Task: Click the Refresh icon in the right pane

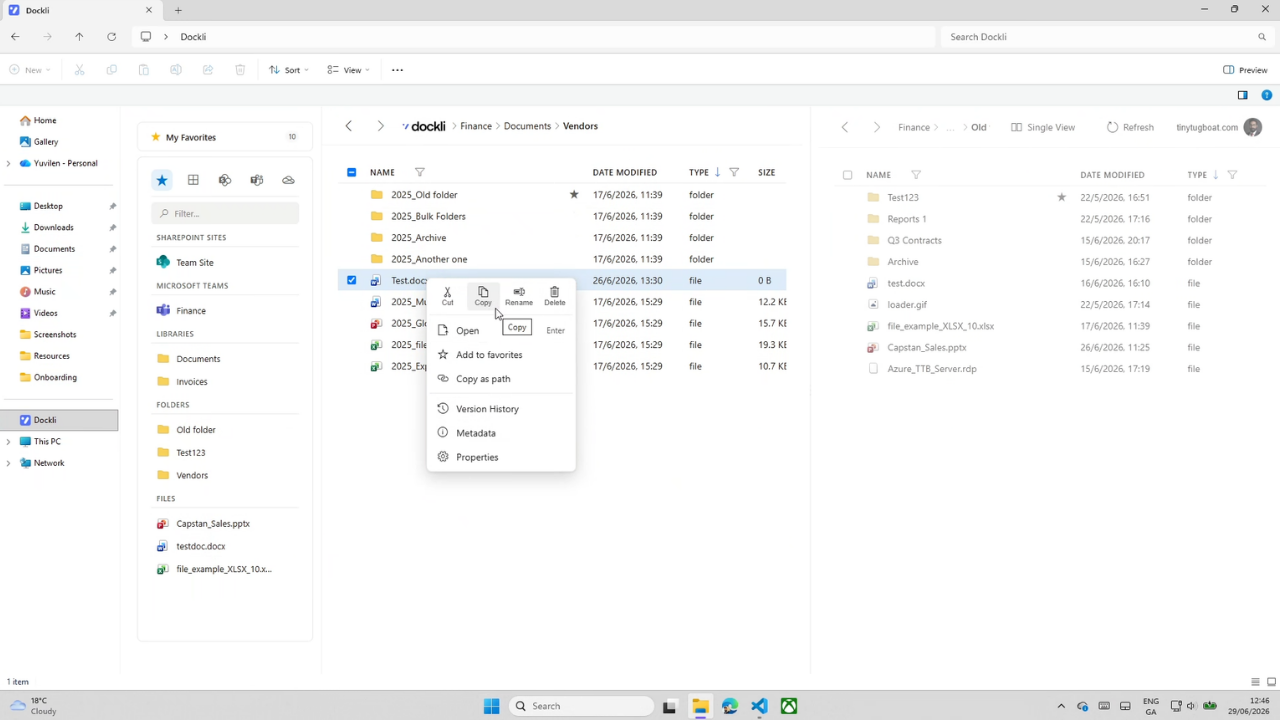Action: (x=1112, y=127)
